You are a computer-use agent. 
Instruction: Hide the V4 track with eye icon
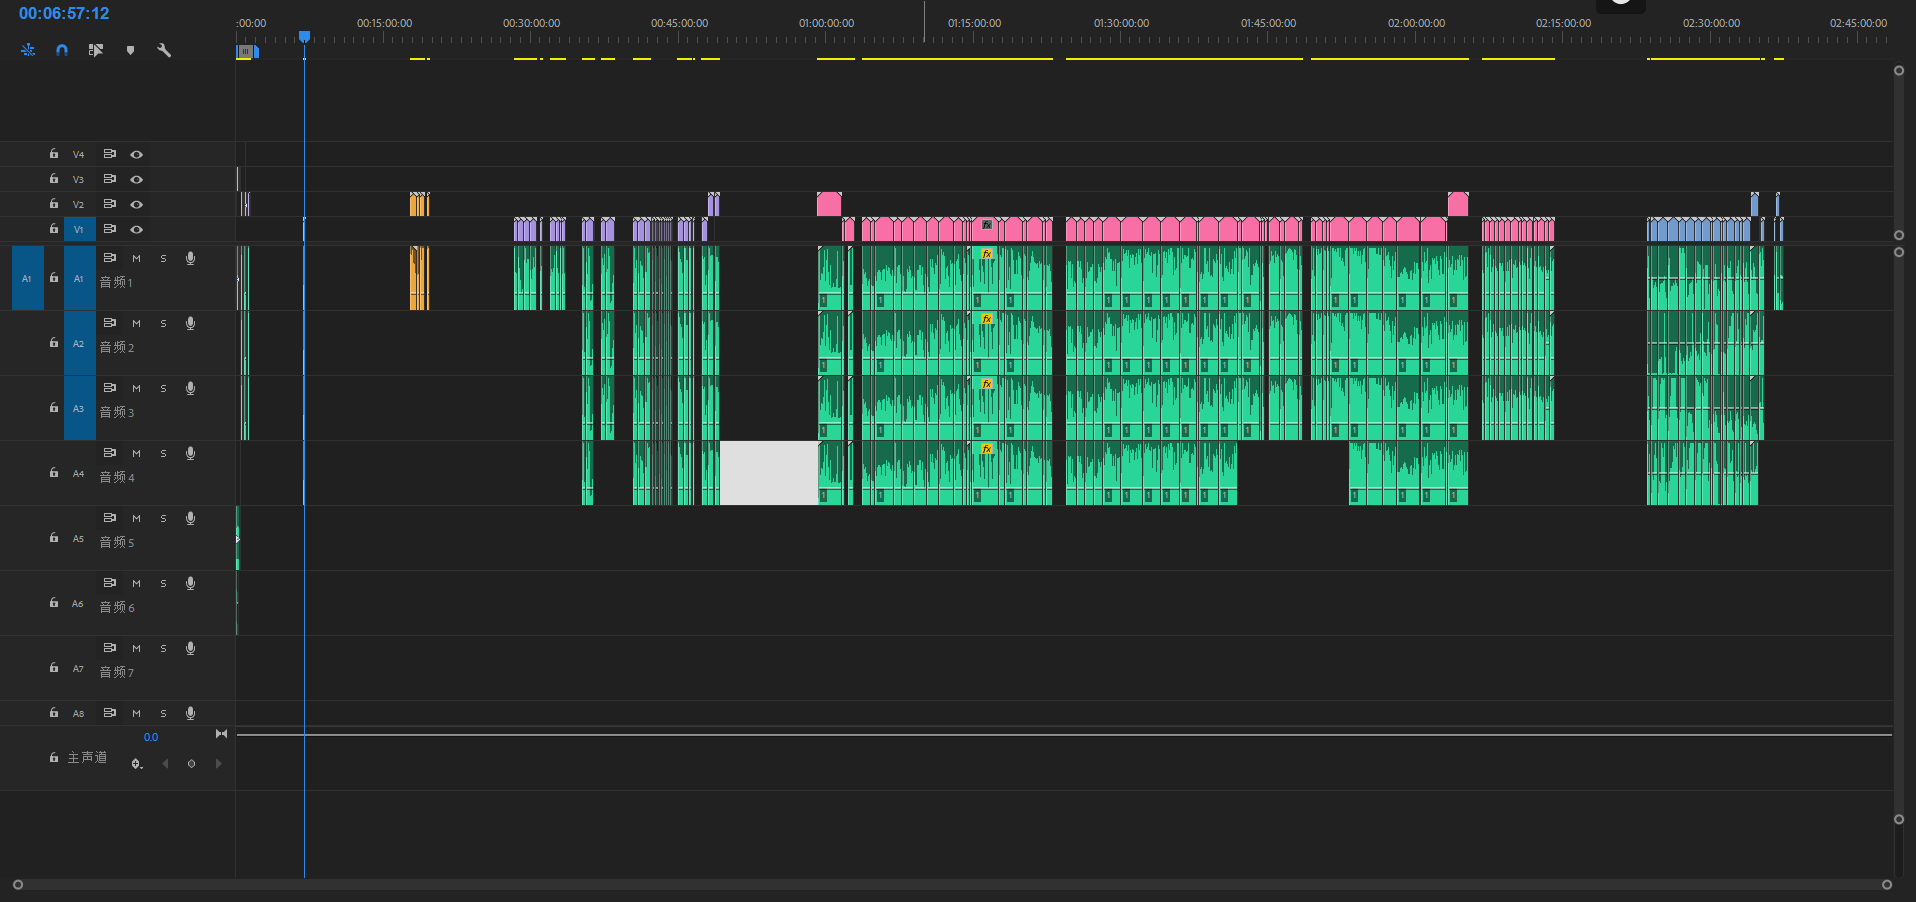click(x=137, y=155)
